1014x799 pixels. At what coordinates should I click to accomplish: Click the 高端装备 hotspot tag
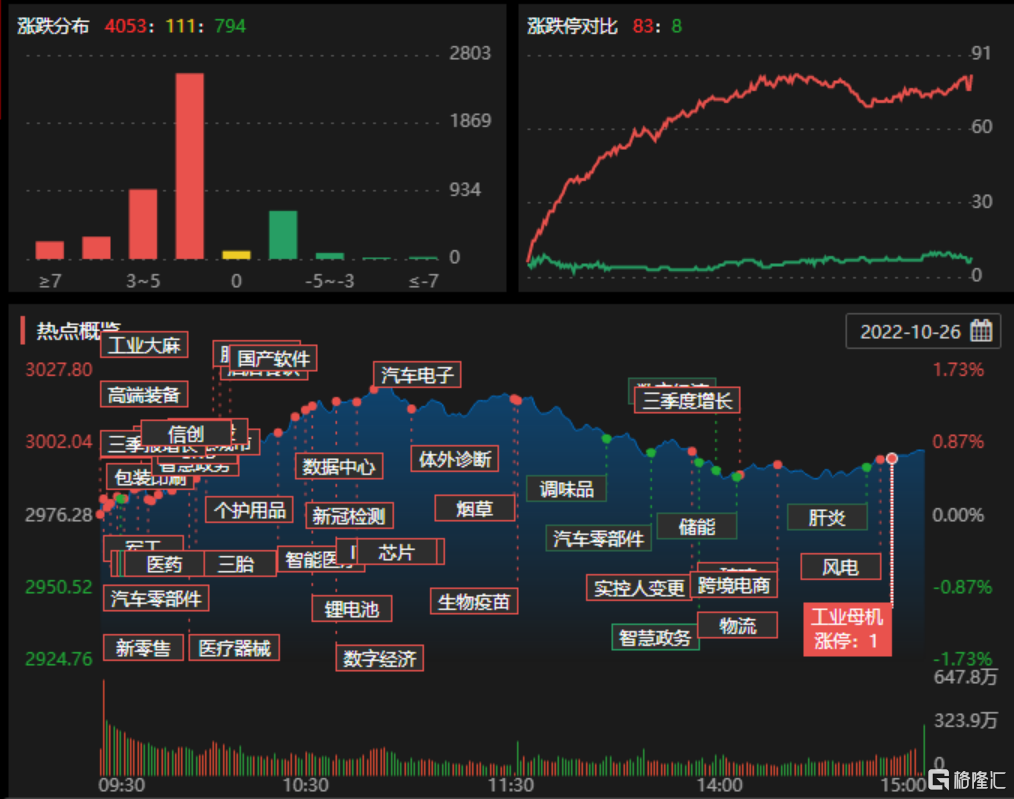coord(144,394)
